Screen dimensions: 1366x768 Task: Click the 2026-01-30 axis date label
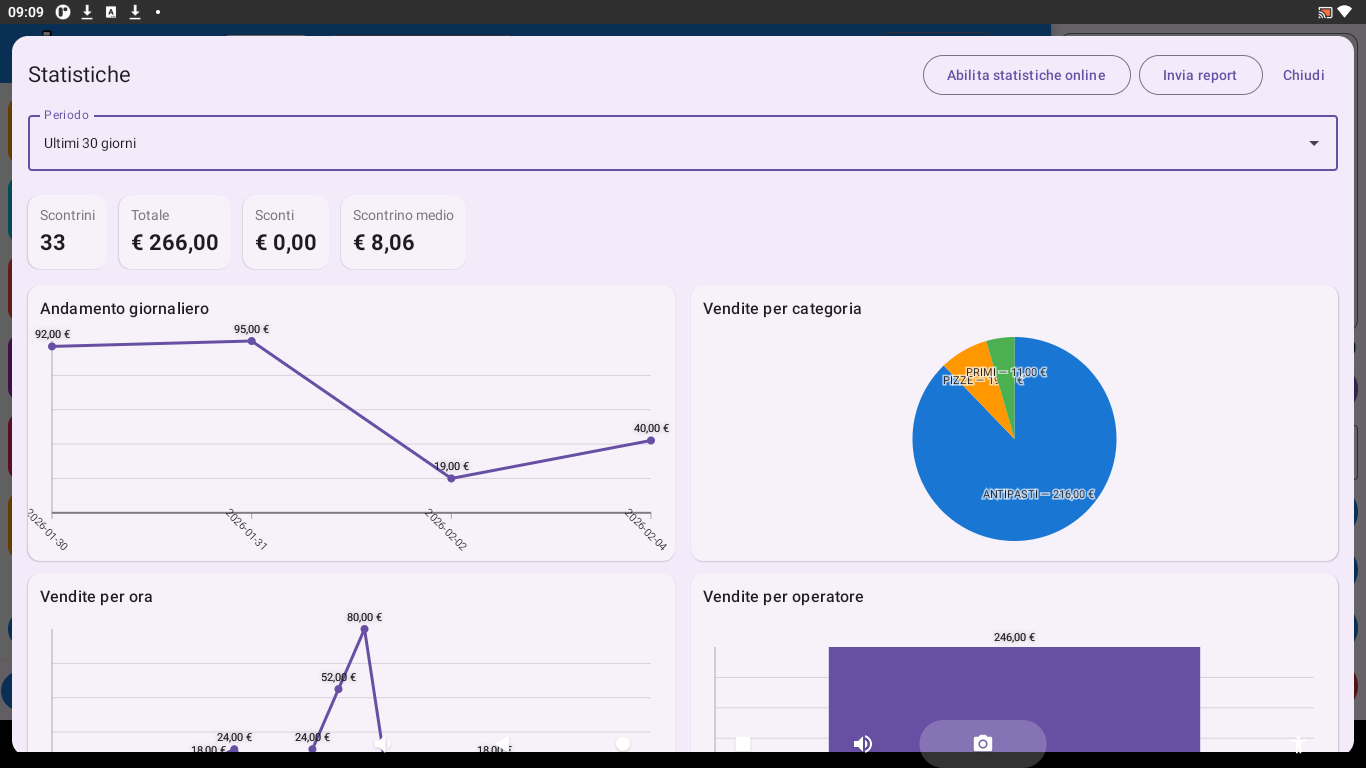click(x=47, y=530)
